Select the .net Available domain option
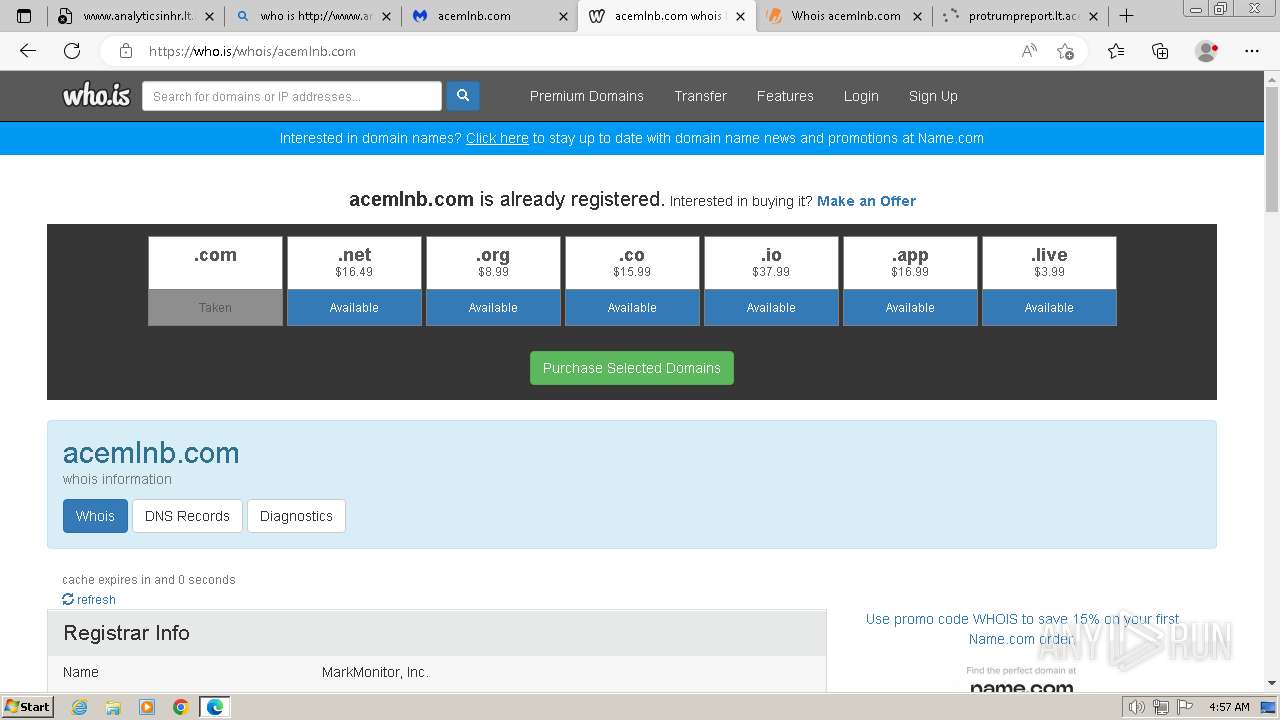Viewport: 1280px width, 720px height. point(354,308)
